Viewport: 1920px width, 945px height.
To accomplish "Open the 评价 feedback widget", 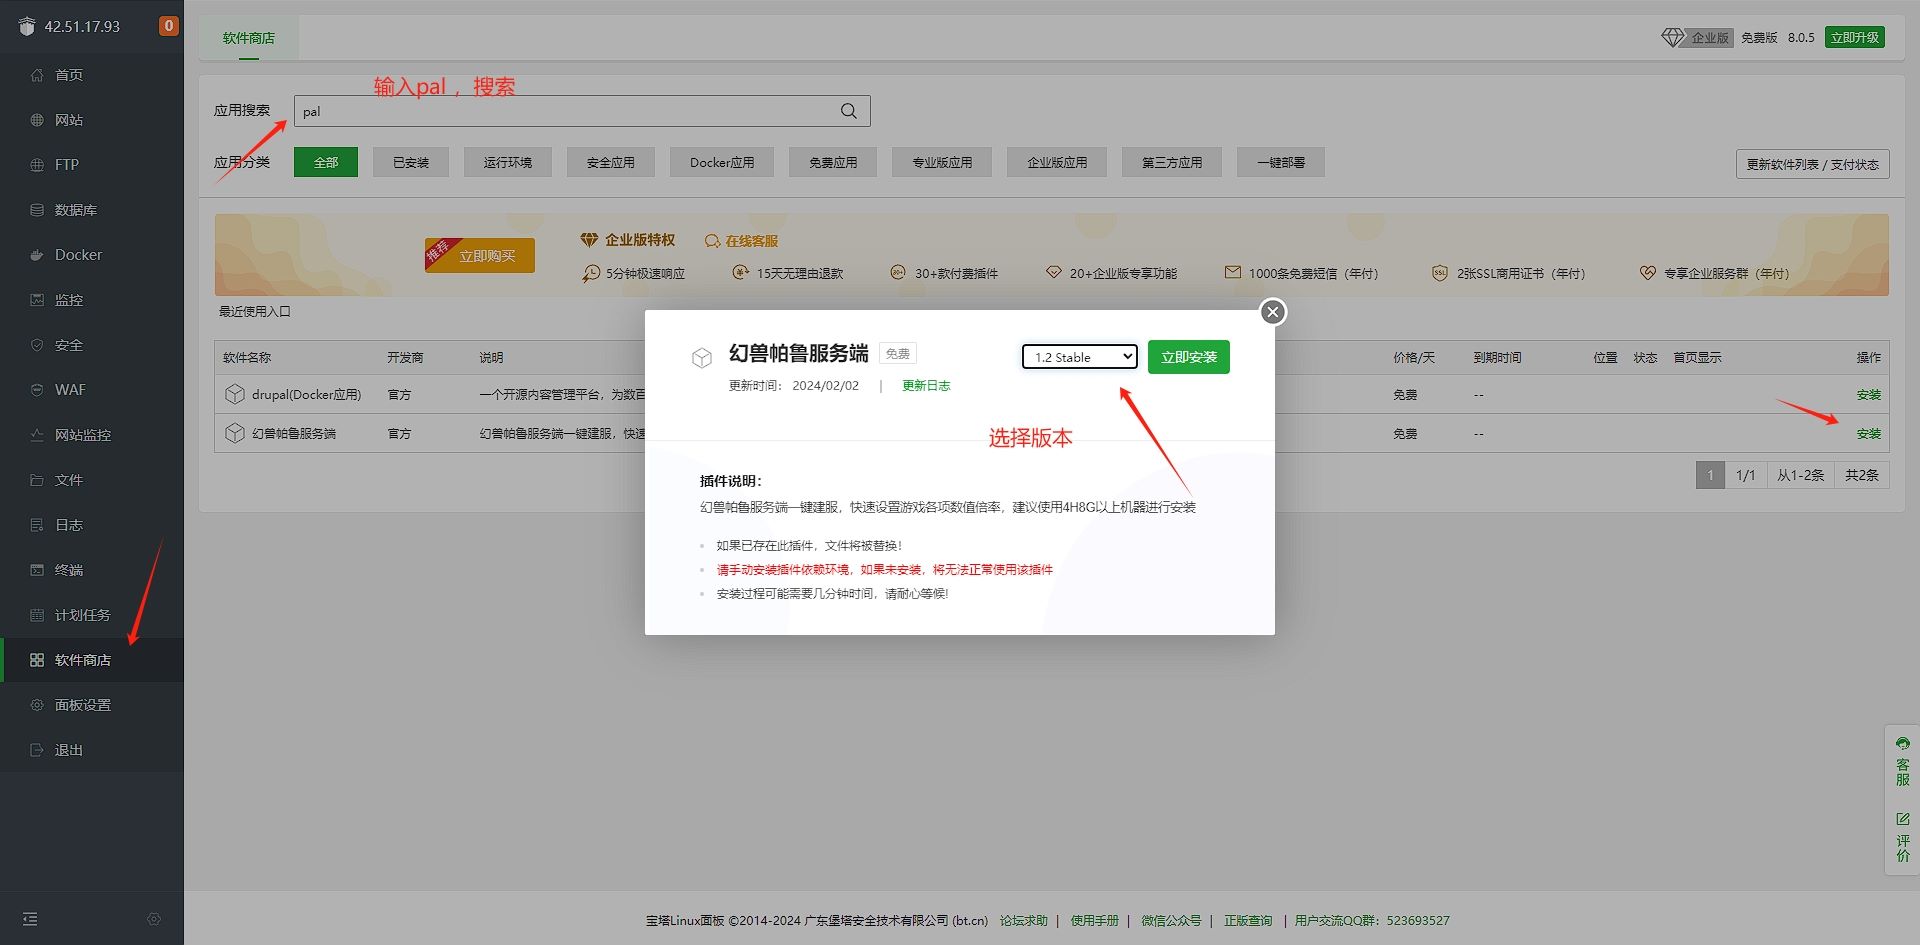I will tap(1902, 838).
